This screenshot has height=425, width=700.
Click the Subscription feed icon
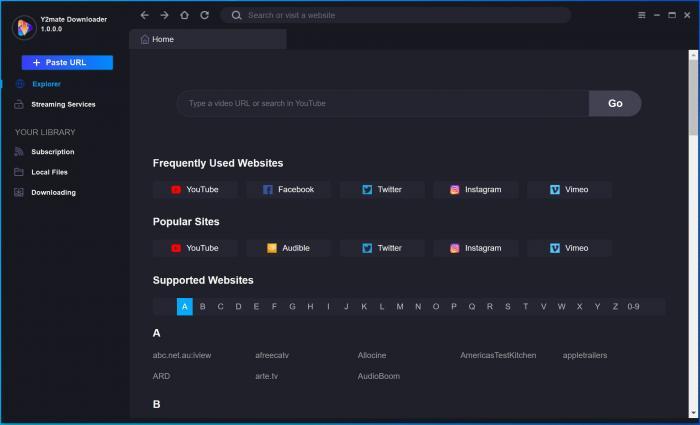point(19,151)
